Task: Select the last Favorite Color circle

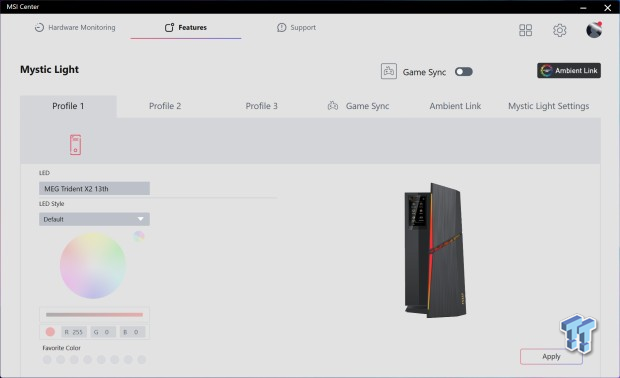Action: coord(142,359)
